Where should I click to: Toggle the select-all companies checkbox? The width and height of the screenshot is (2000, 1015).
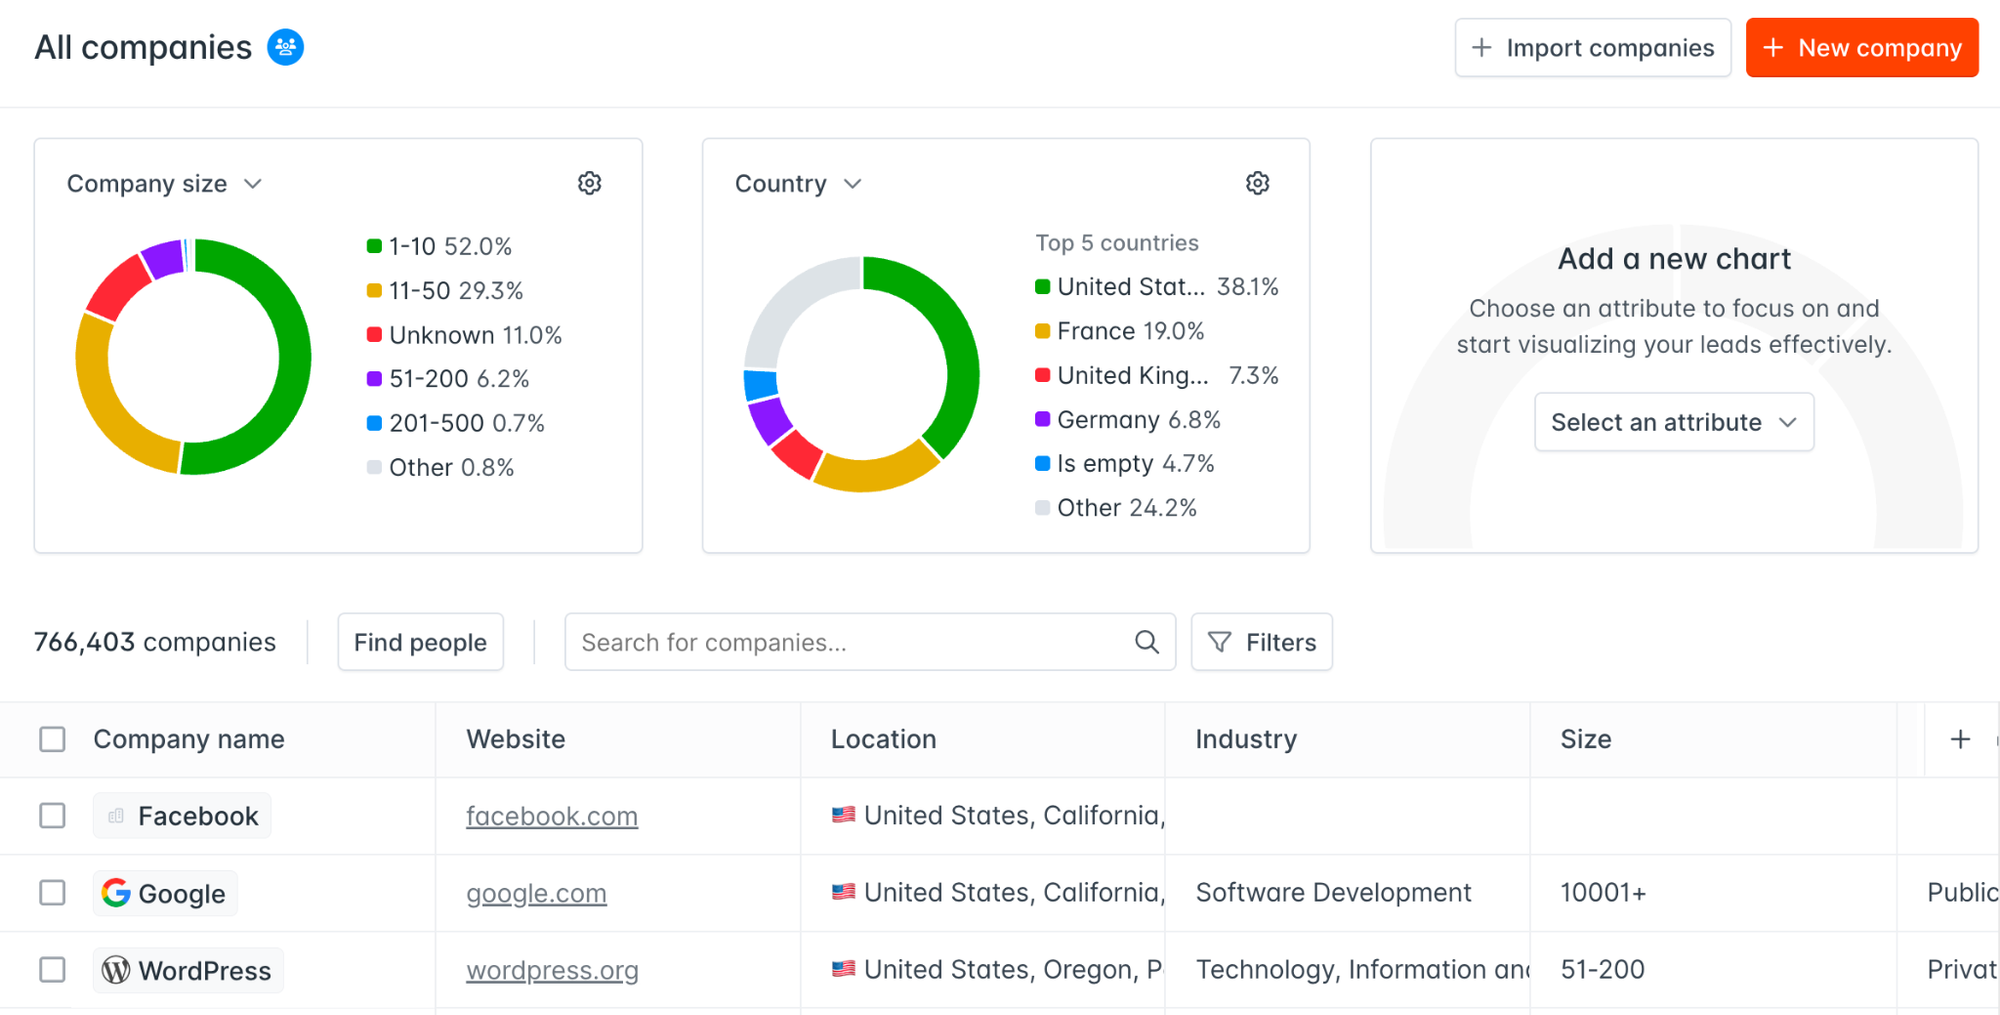coord(52,739)
